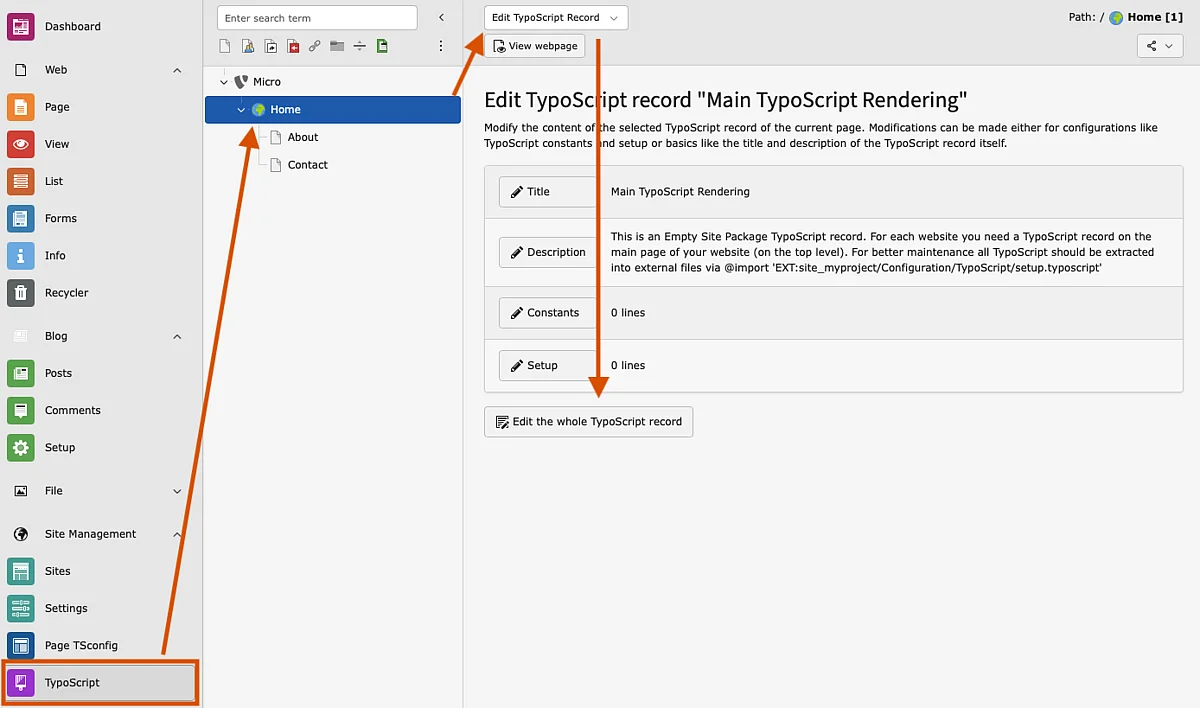Click Edit the whole TypoScript record

pos(588,422)
